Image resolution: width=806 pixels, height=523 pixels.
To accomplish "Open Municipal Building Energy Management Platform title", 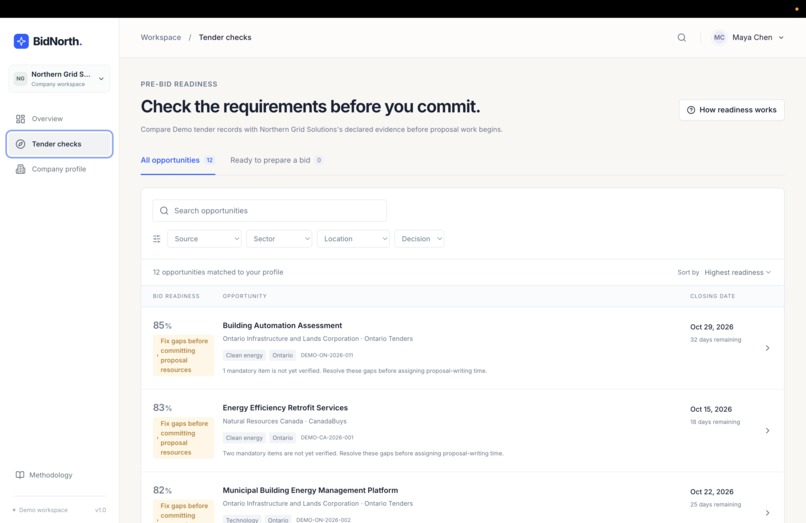I will coord(310,490).
